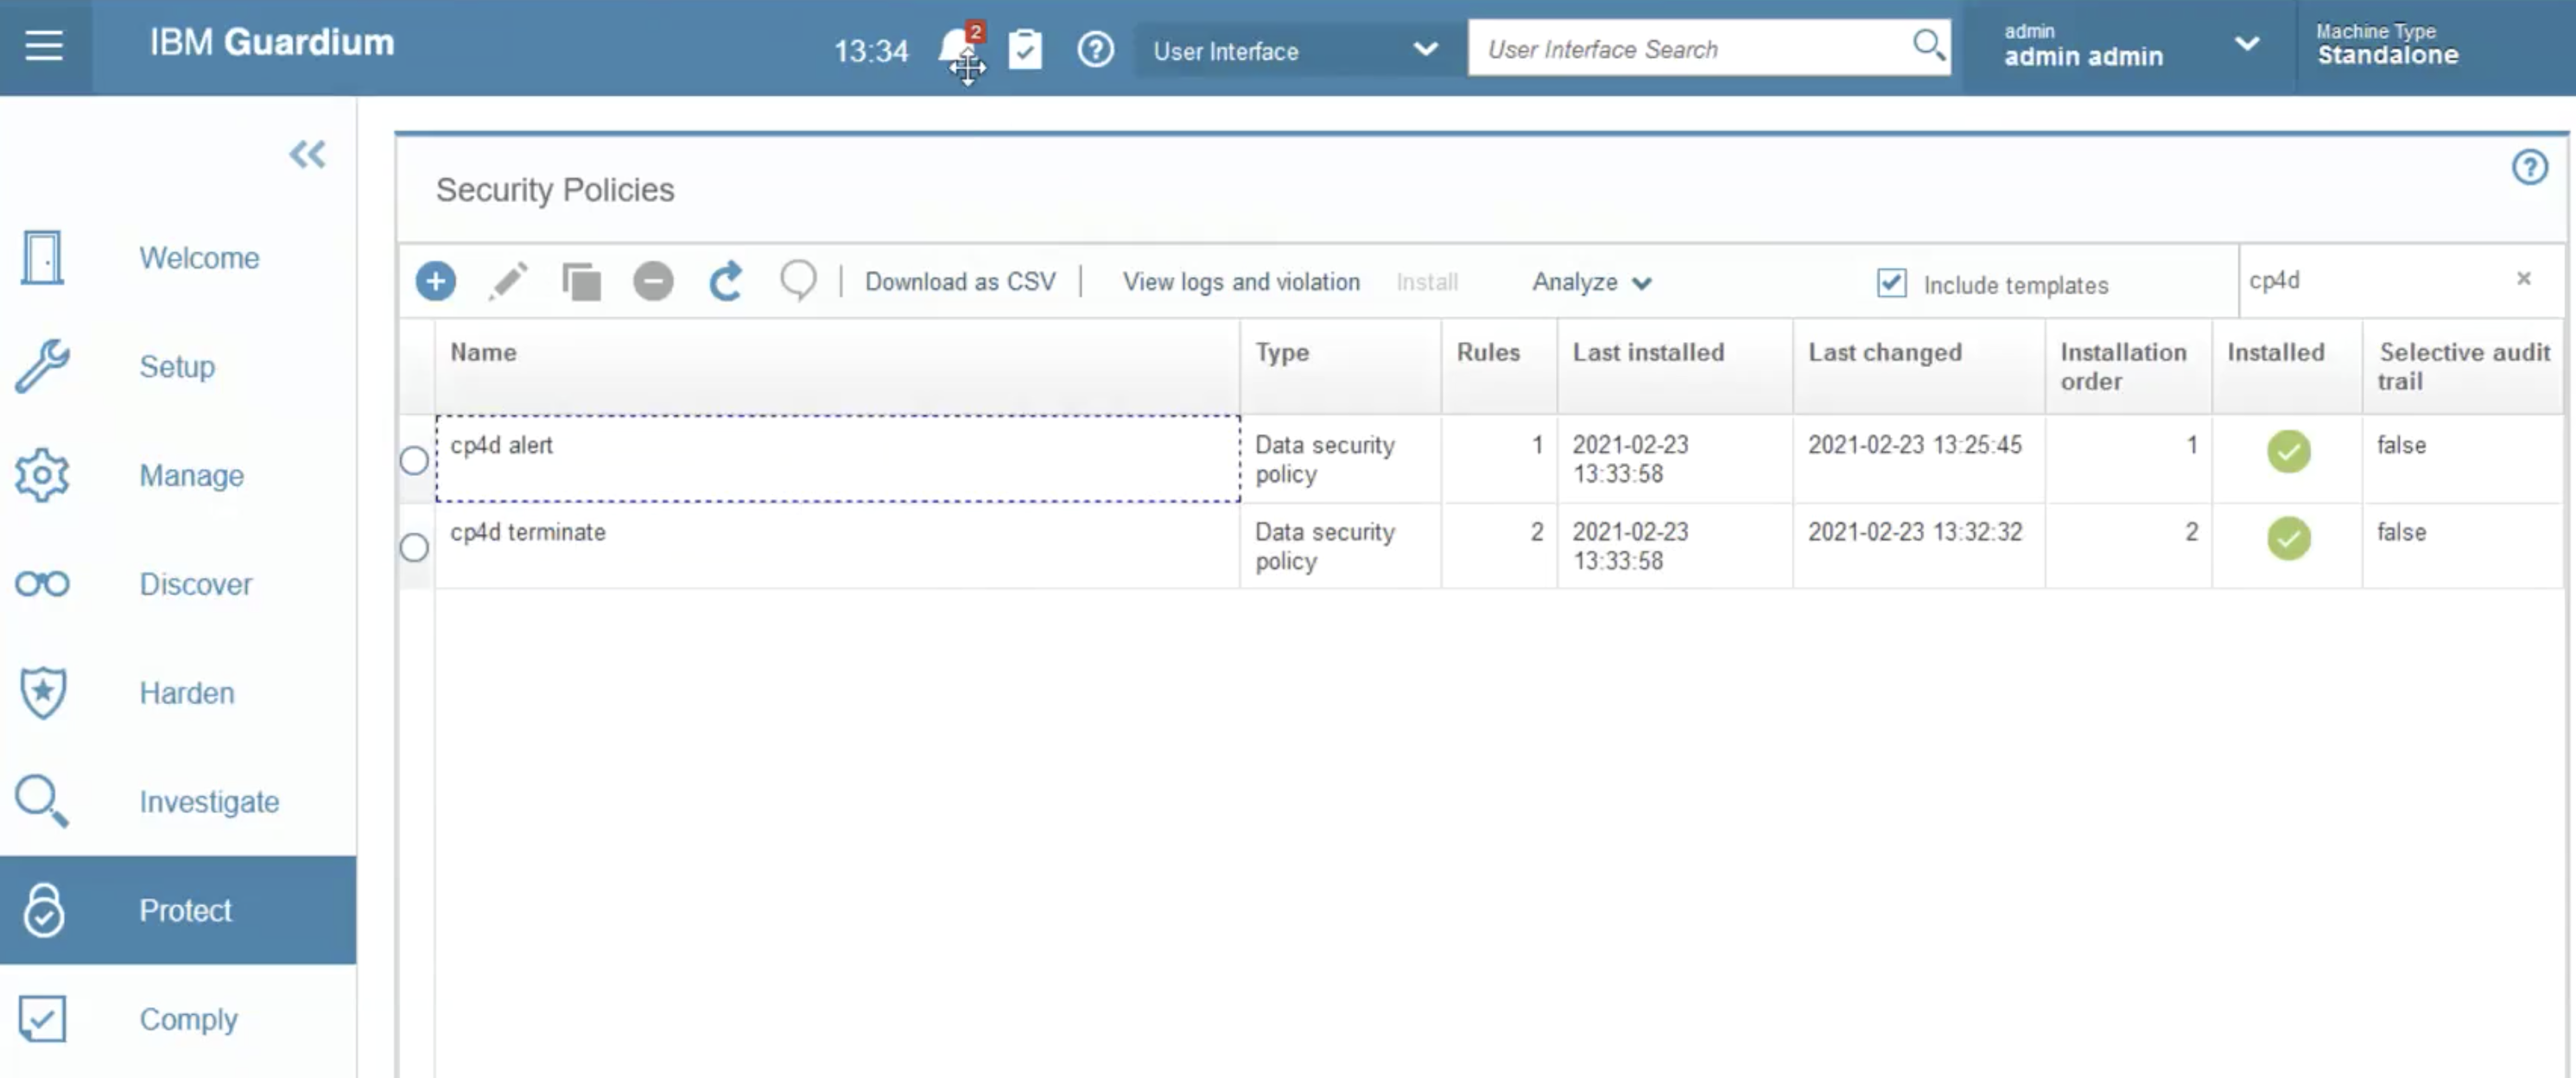Image resolution: width=2576 pixels, height=1078 pixels.
Task: Add a new security policy
Action: point(436,281)
